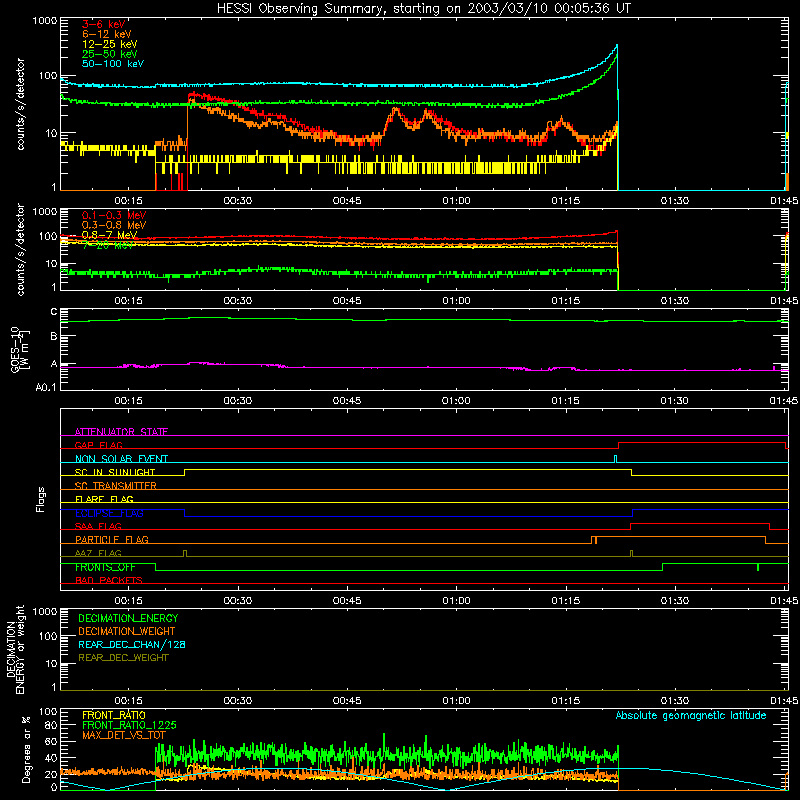The image size is (800, 800).
Task: Click the 'GOES-10 [W m-2]' axis label
Action: [19, 350]
